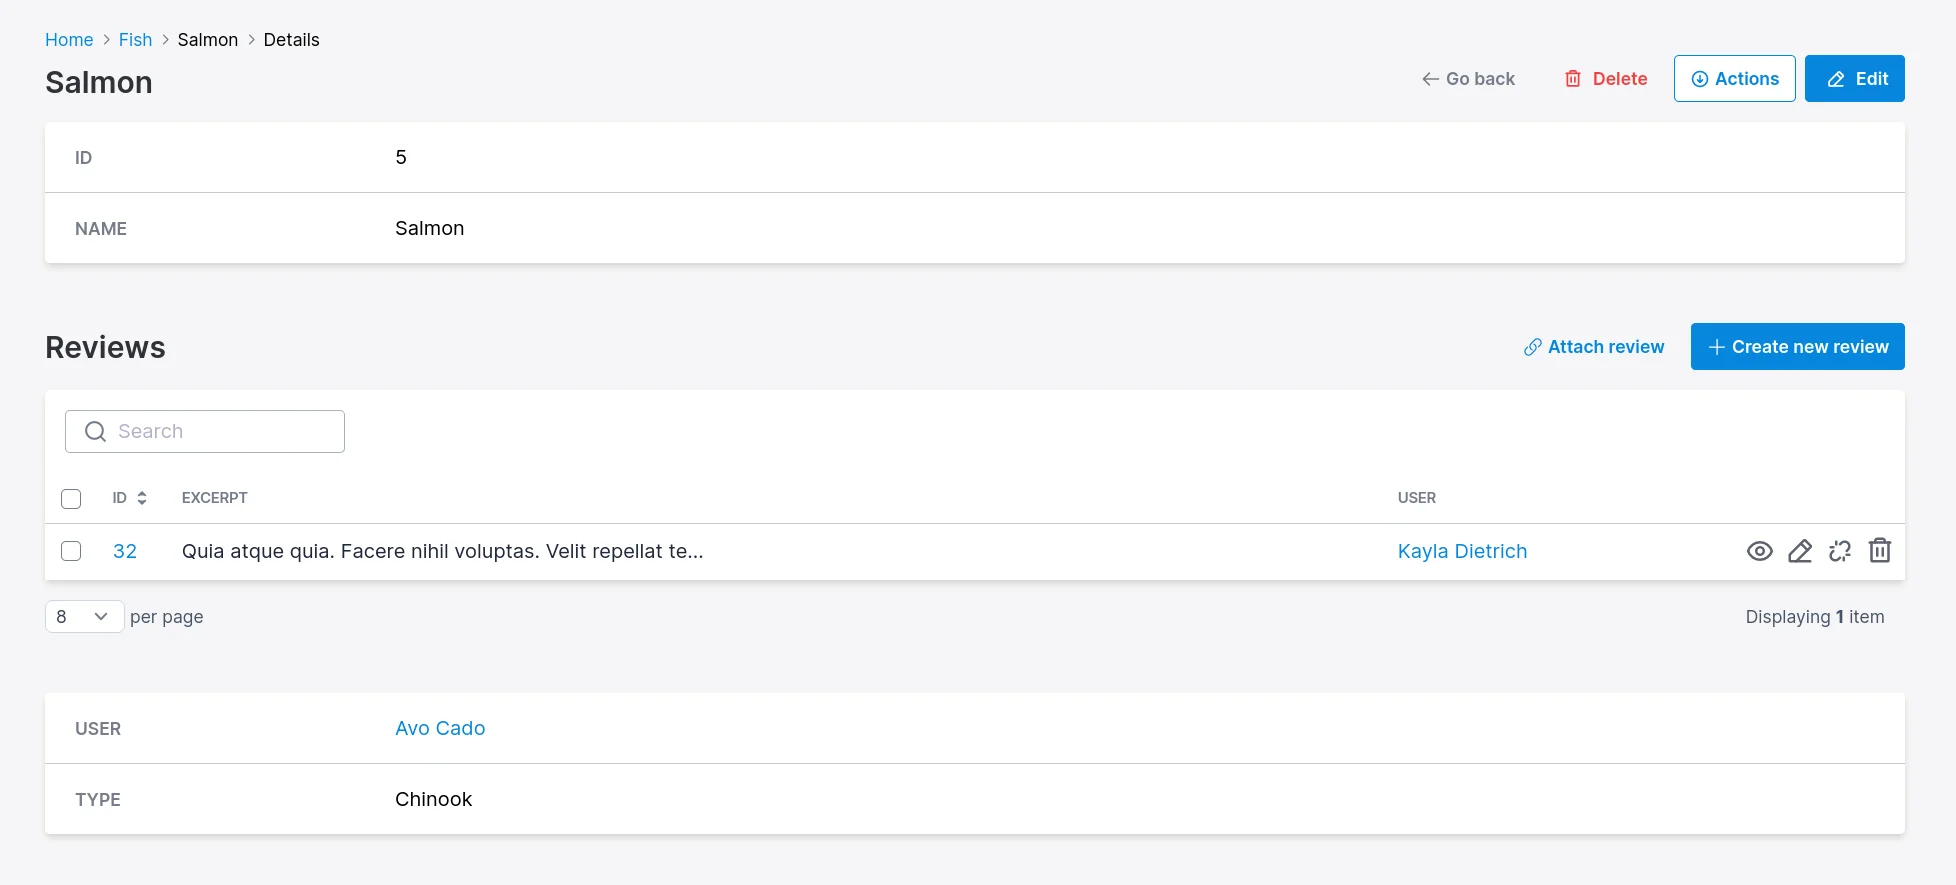
Task: Open user Kayla Dietrich
Action: [x=1462, y=551]
